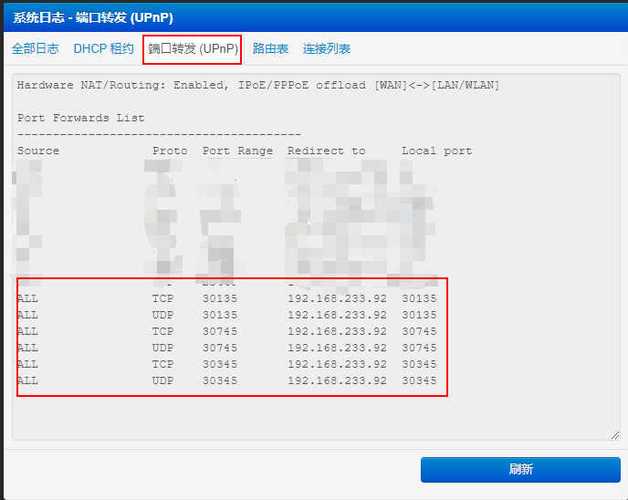Click the Redirect to column header
The height and width of the screenshot is (500, 628).
pos(326,151)
